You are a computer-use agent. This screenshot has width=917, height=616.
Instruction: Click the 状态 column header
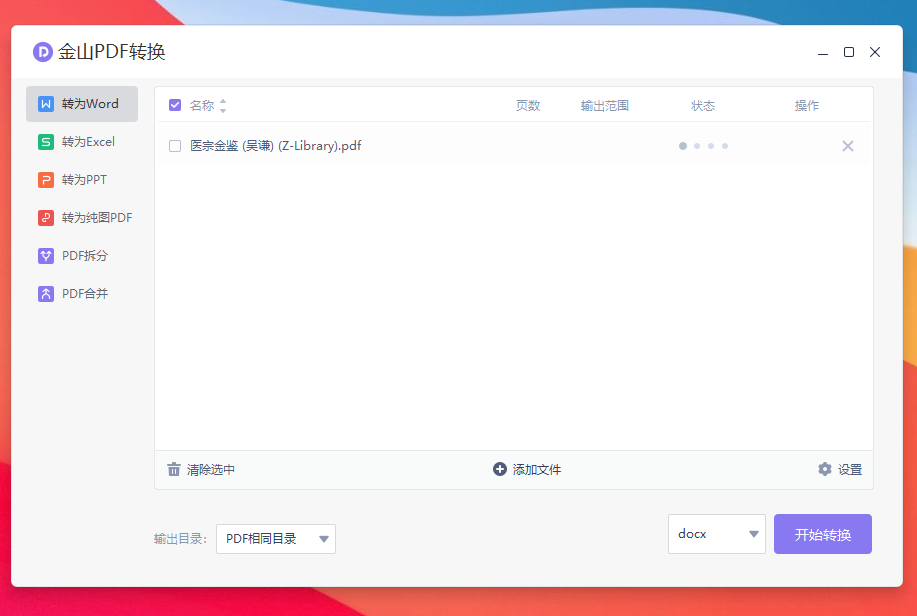(702, 106)
